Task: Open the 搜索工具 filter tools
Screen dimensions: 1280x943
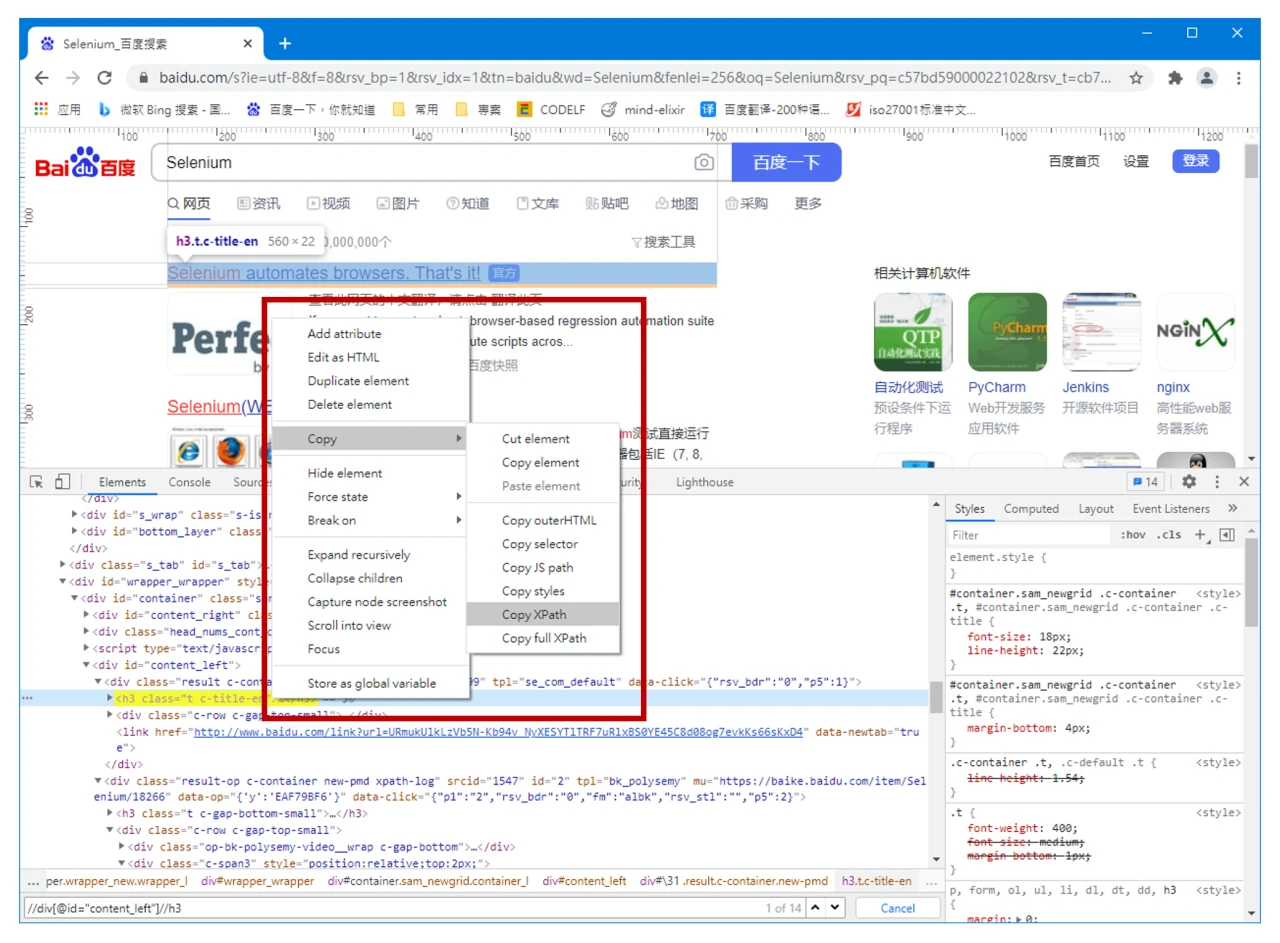Action: (x=663, y=242)
